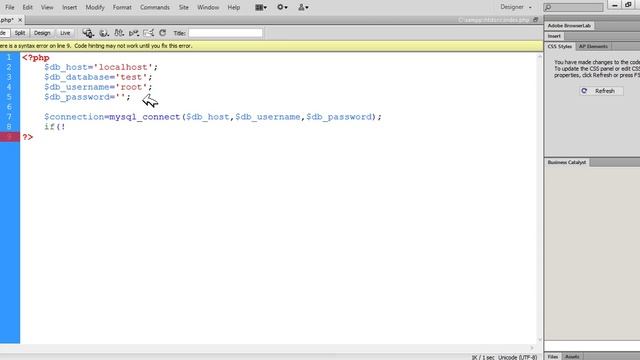Open the Help menu

(233, 7)
